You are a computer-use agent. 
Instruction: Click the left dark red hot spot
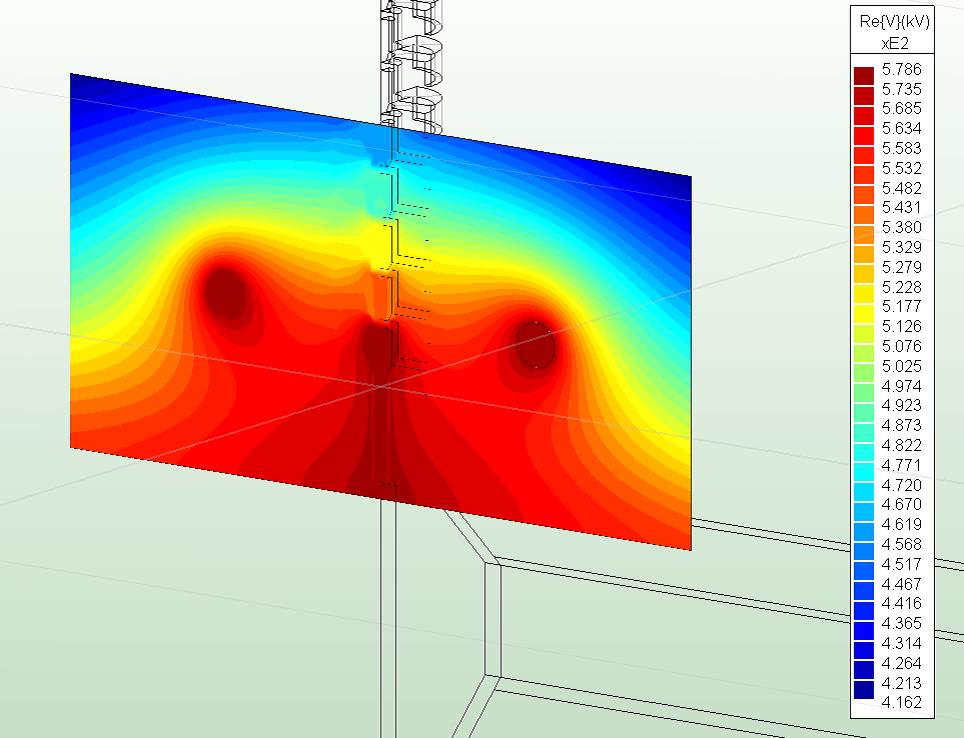227,292
